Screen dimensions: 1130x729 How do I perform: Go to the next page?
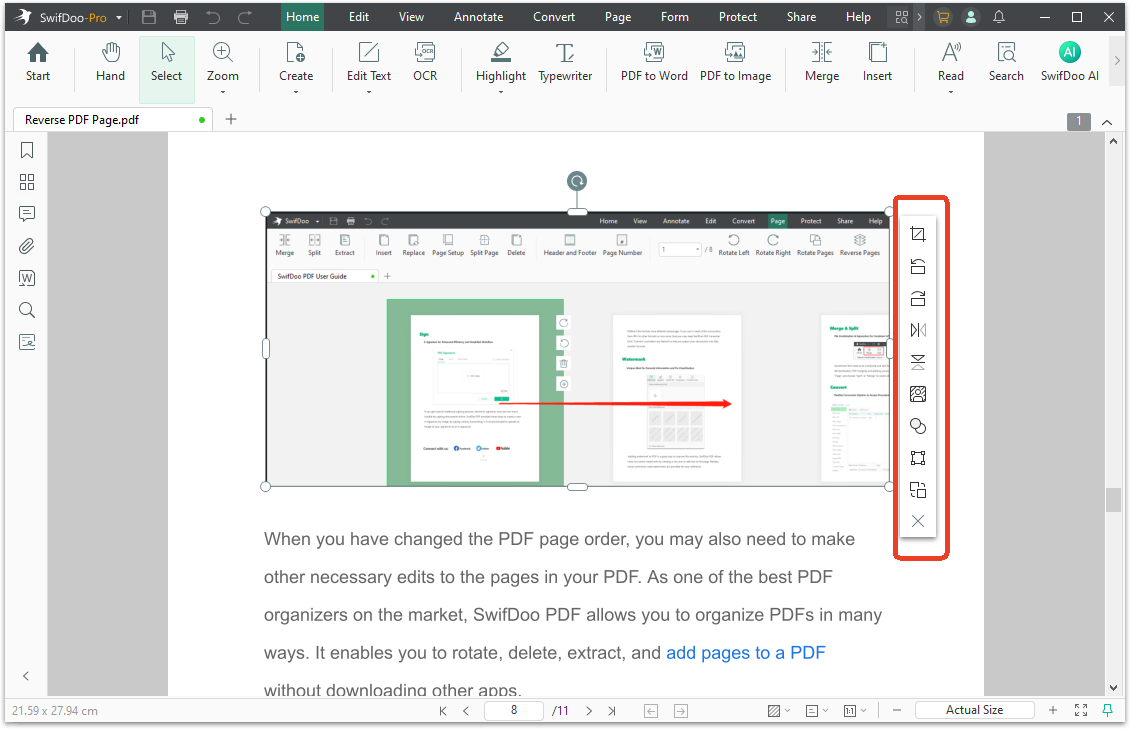(x=589, y=710)
